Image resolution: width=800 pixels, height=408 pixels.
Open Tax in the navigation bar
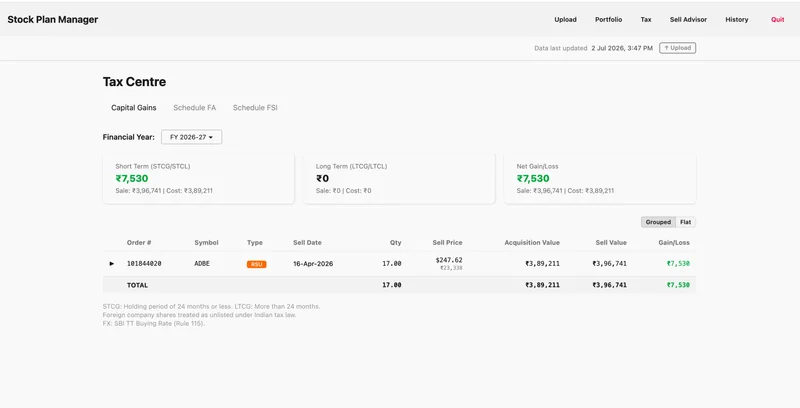coord(646,19)
